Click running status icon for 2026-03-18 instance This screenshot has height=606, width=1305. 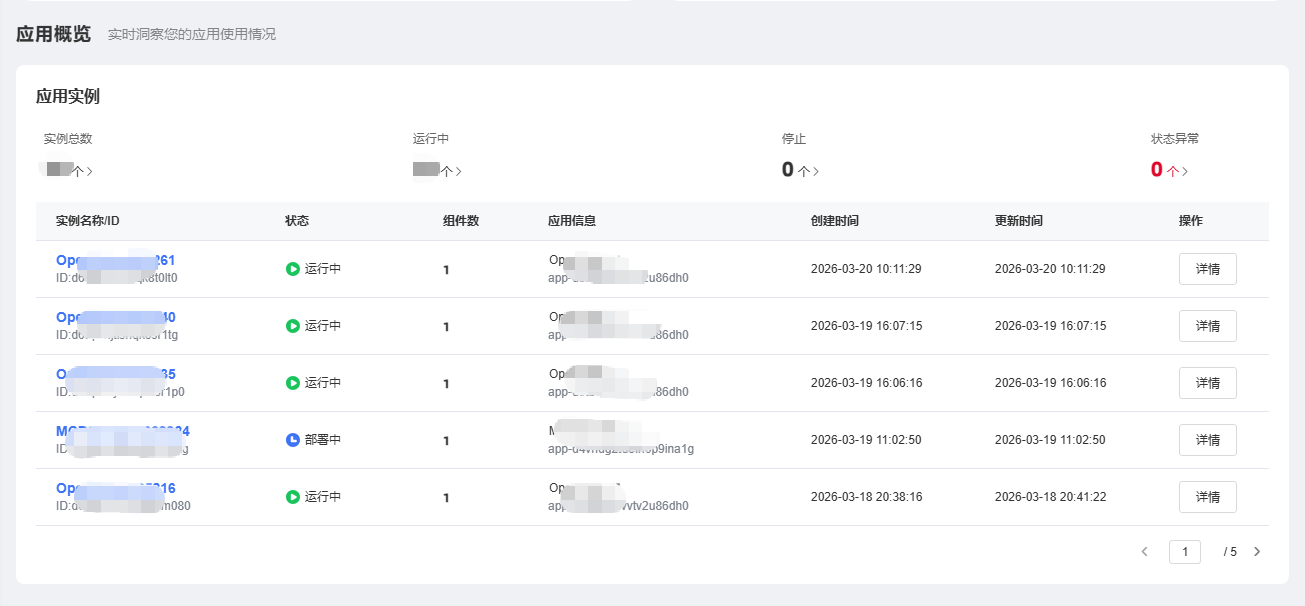point(293,497)
